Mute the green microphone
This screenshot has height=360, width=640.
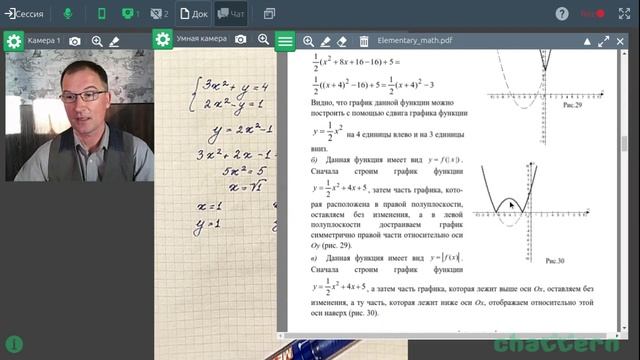point(68,13)
